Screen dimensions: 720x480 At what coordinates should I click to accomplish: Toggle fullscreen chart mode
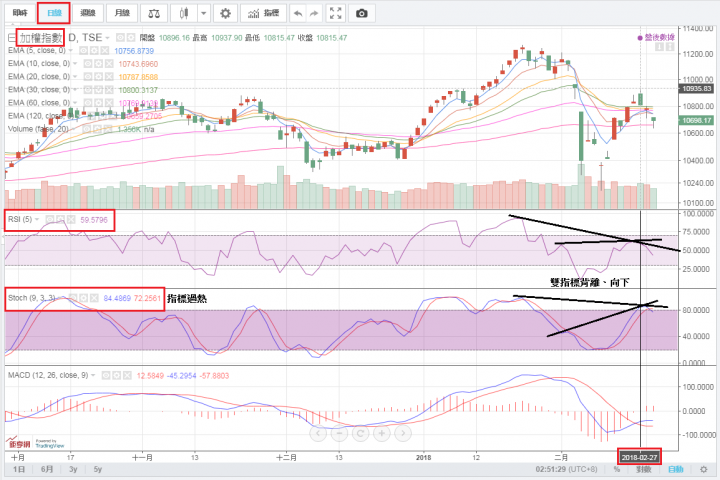(x=336, y=13)
